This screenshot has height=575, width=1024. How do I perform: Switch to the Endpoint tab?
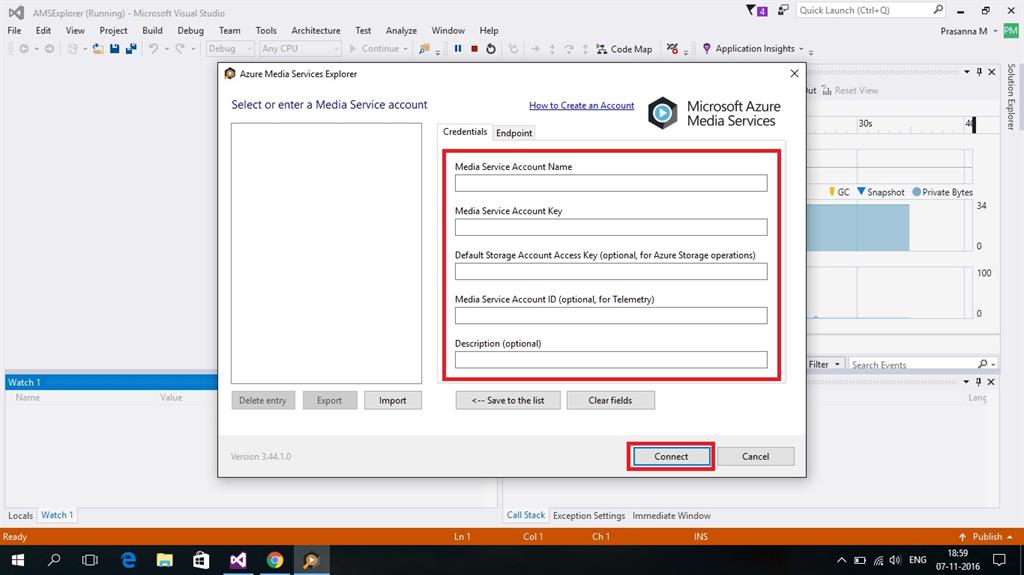point(514,133)
